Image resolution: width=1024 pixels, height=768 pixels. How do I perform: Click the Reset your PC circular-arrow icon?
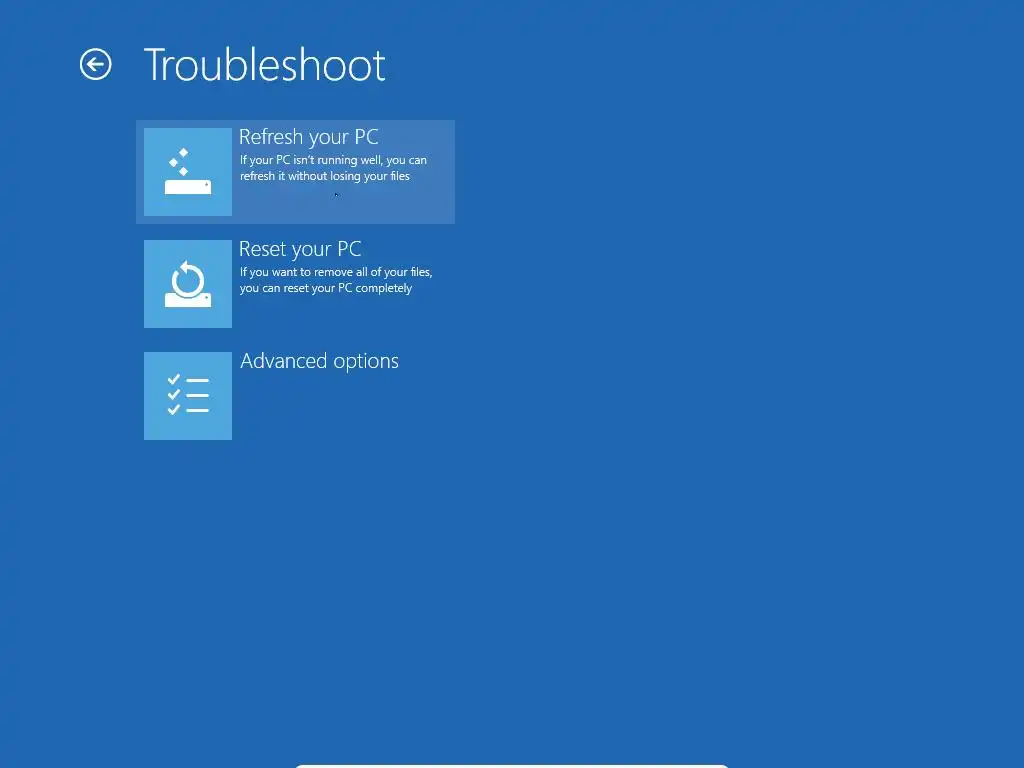click(187, 284)
